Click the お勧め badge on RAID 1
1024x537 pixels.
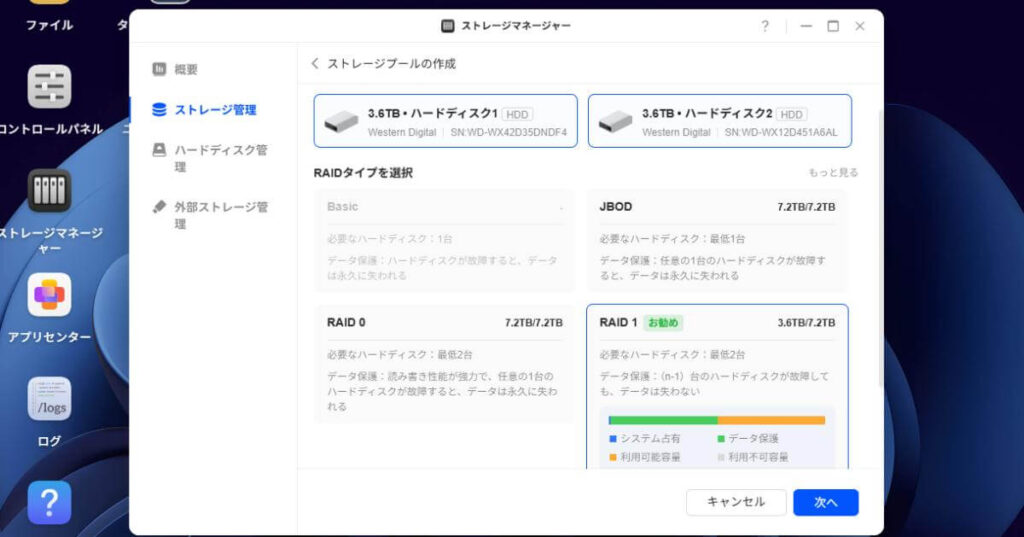663,323
